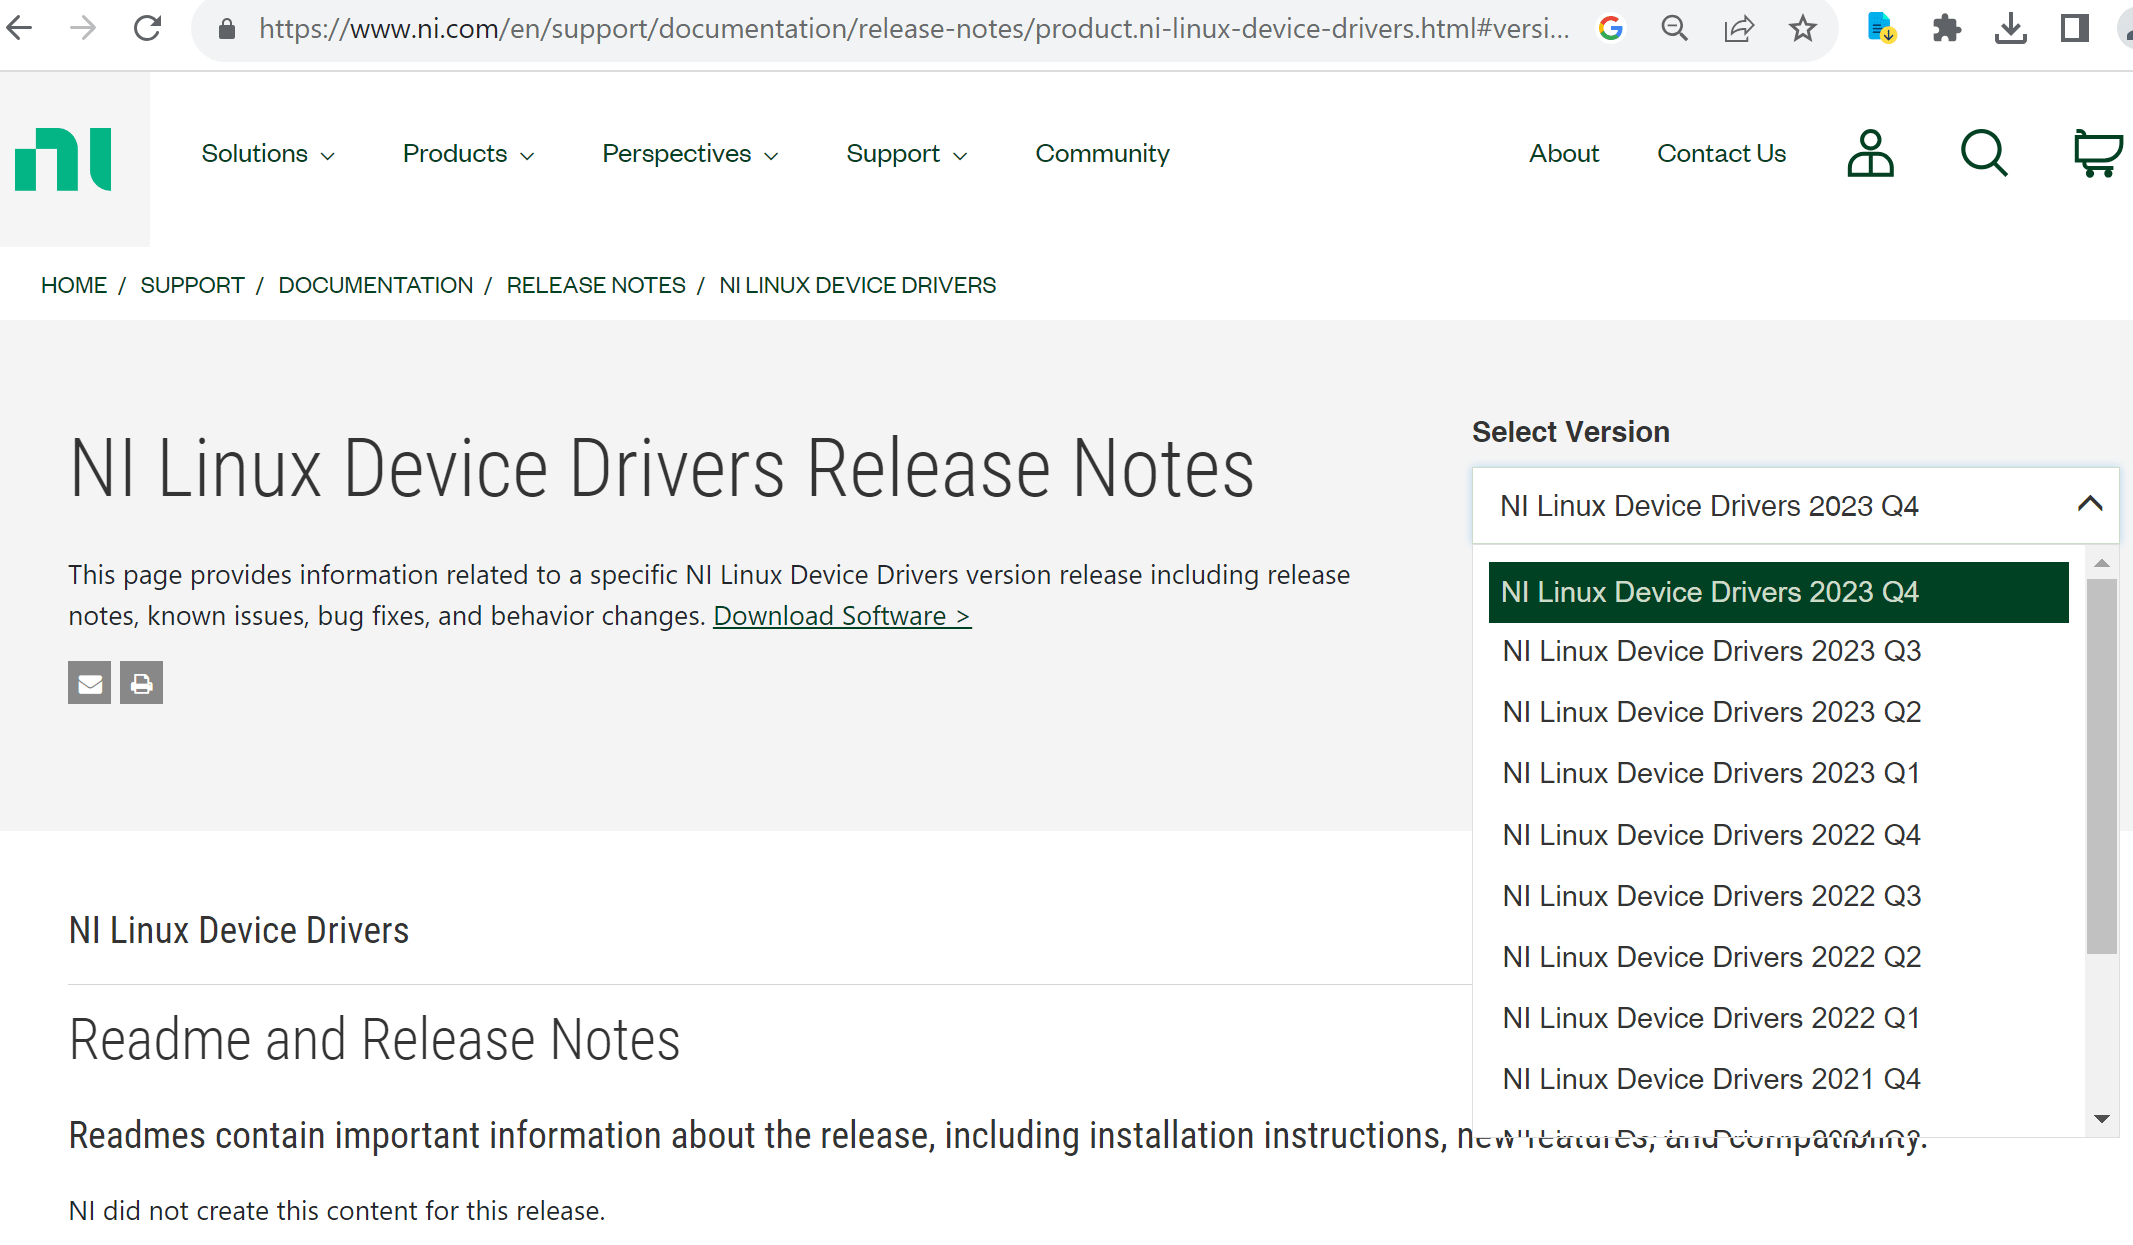Click the version list scroll down arrow
The image size is (2133, 1245).
pyautogui.click(x=2102, y=1119)
